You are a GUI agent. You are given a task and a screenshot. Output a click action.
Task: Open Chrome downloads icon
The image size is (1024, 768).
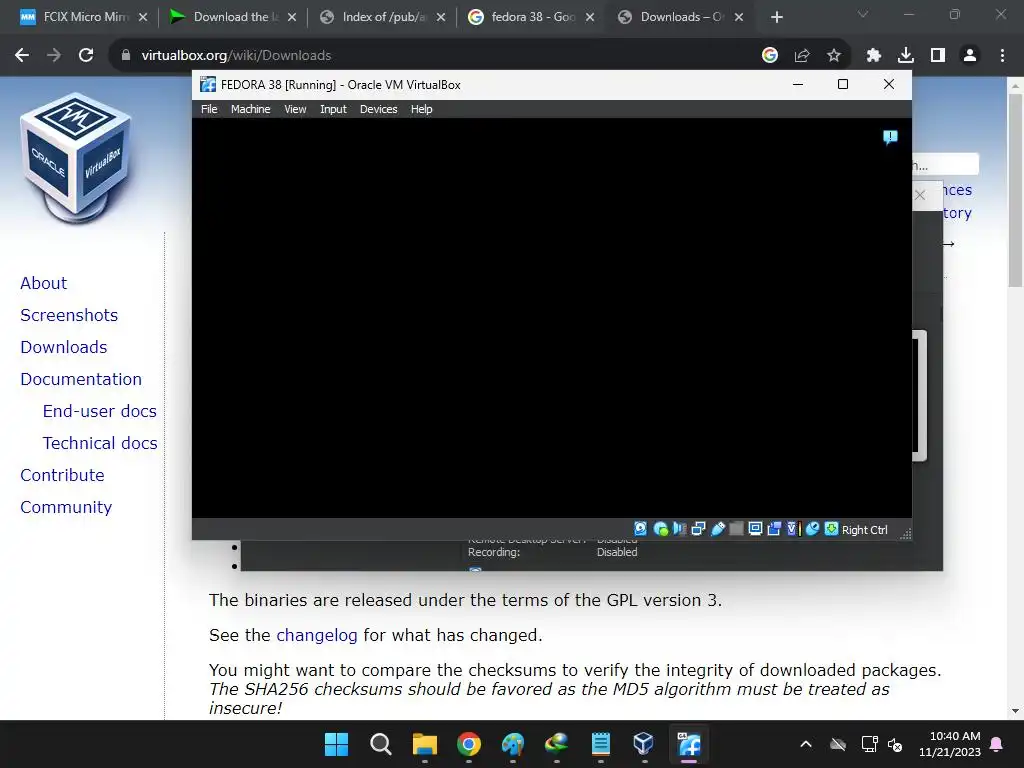point(906,56)
